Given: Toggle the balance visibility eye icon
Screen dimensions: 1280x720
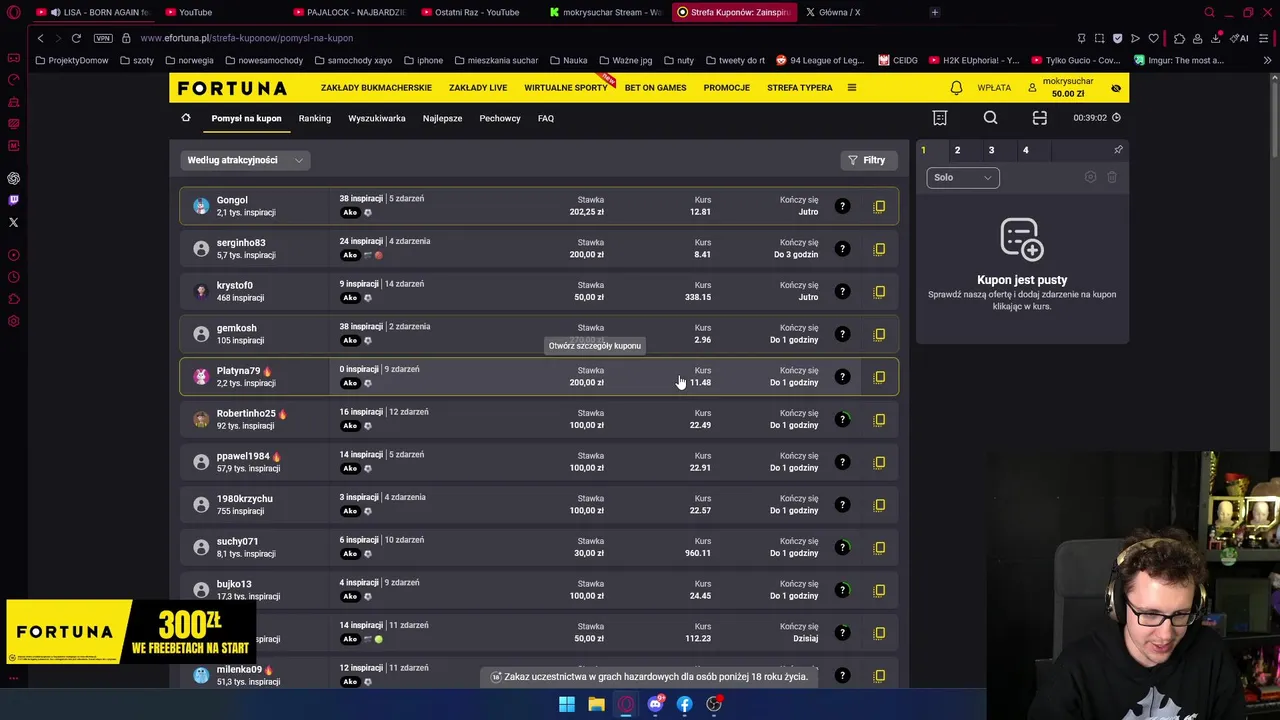Looking at the screenshot, I should click(x=1116, y=88).
